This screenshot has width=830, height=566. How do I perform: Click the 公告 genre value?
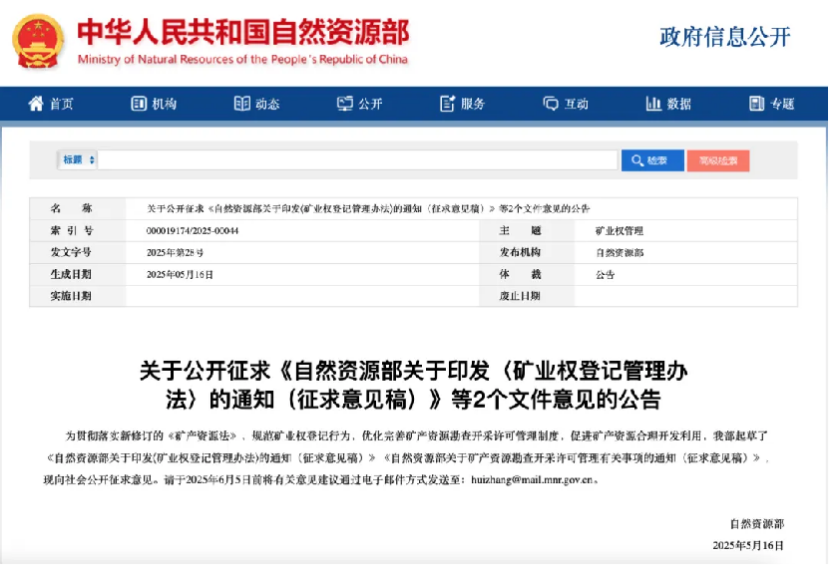coord(605,275)
